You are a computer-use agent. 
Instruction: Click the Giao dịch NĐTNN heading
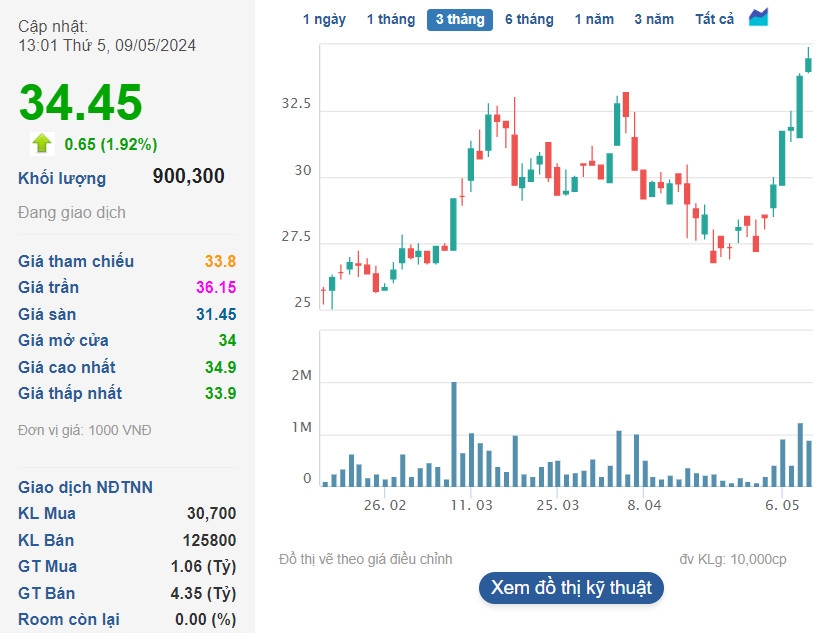(x=85, y=487)
